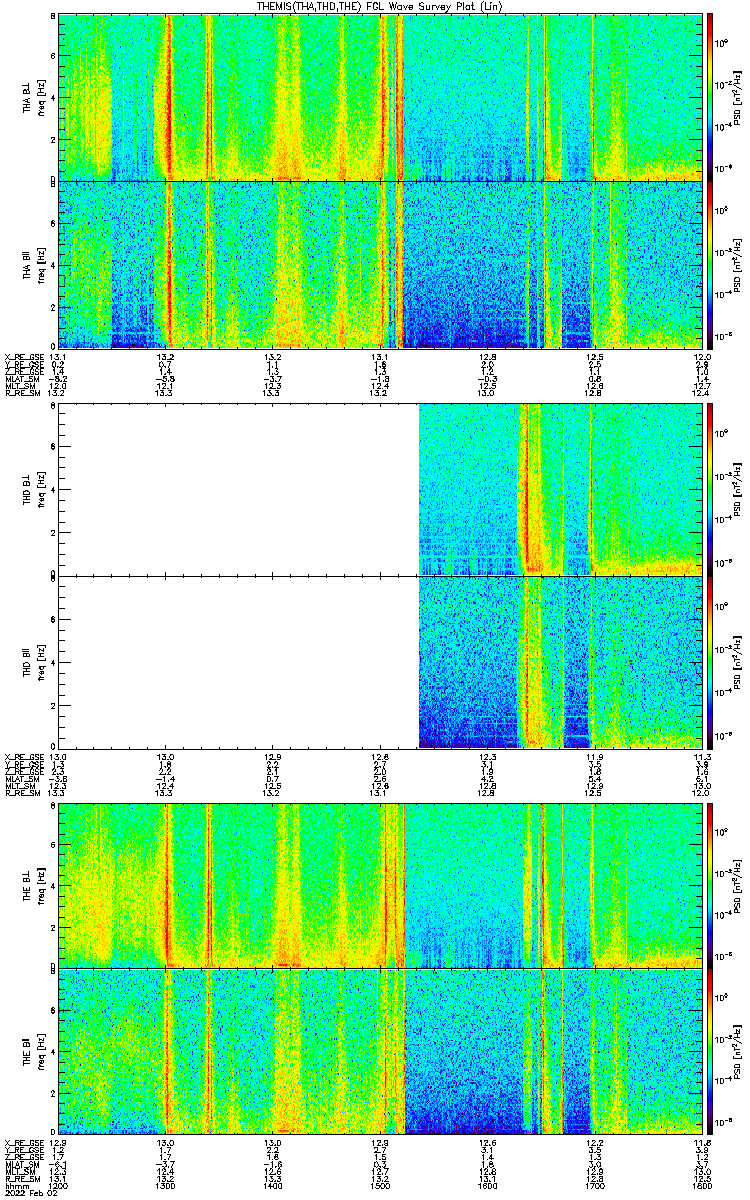Image resolution: width=750 pixels, height=1200 pixels.
Task: Click the 1700 time tick label
Action: [x=595, y=1184]
